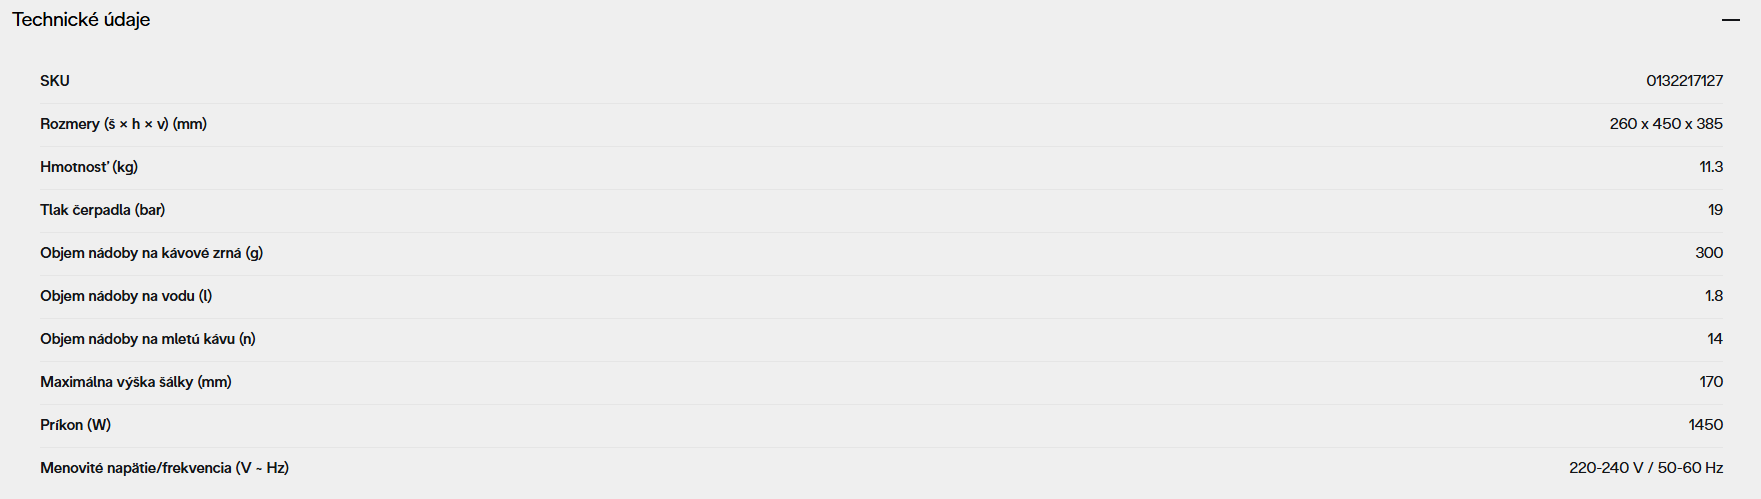Select bean container value 300
Viewport: 1761px width, 499px height.
(1709, 253)
